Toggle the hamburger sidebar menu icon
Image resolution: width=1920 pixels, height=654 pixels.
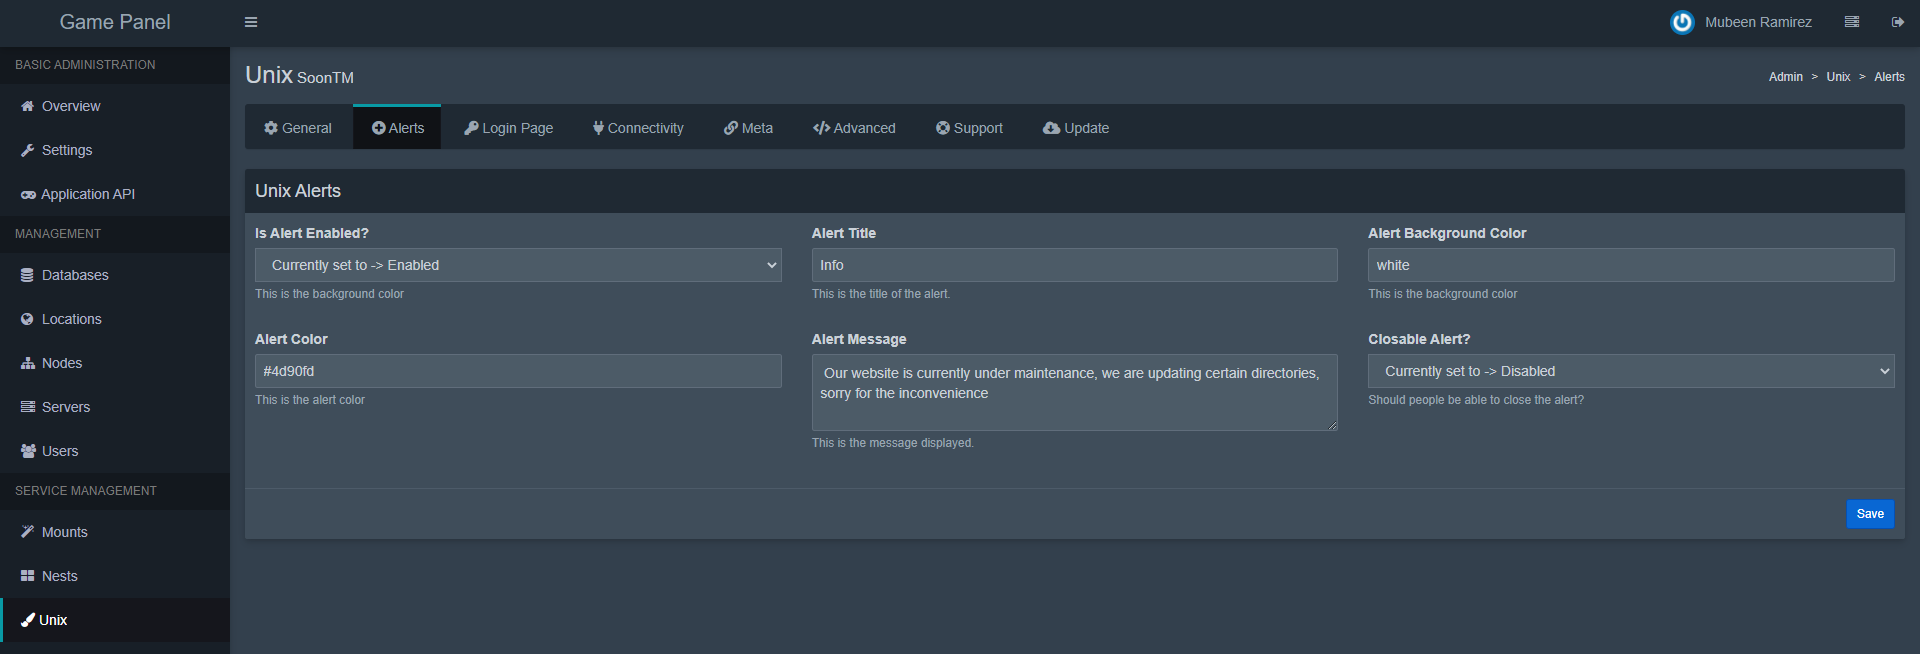tap(251, 22)
